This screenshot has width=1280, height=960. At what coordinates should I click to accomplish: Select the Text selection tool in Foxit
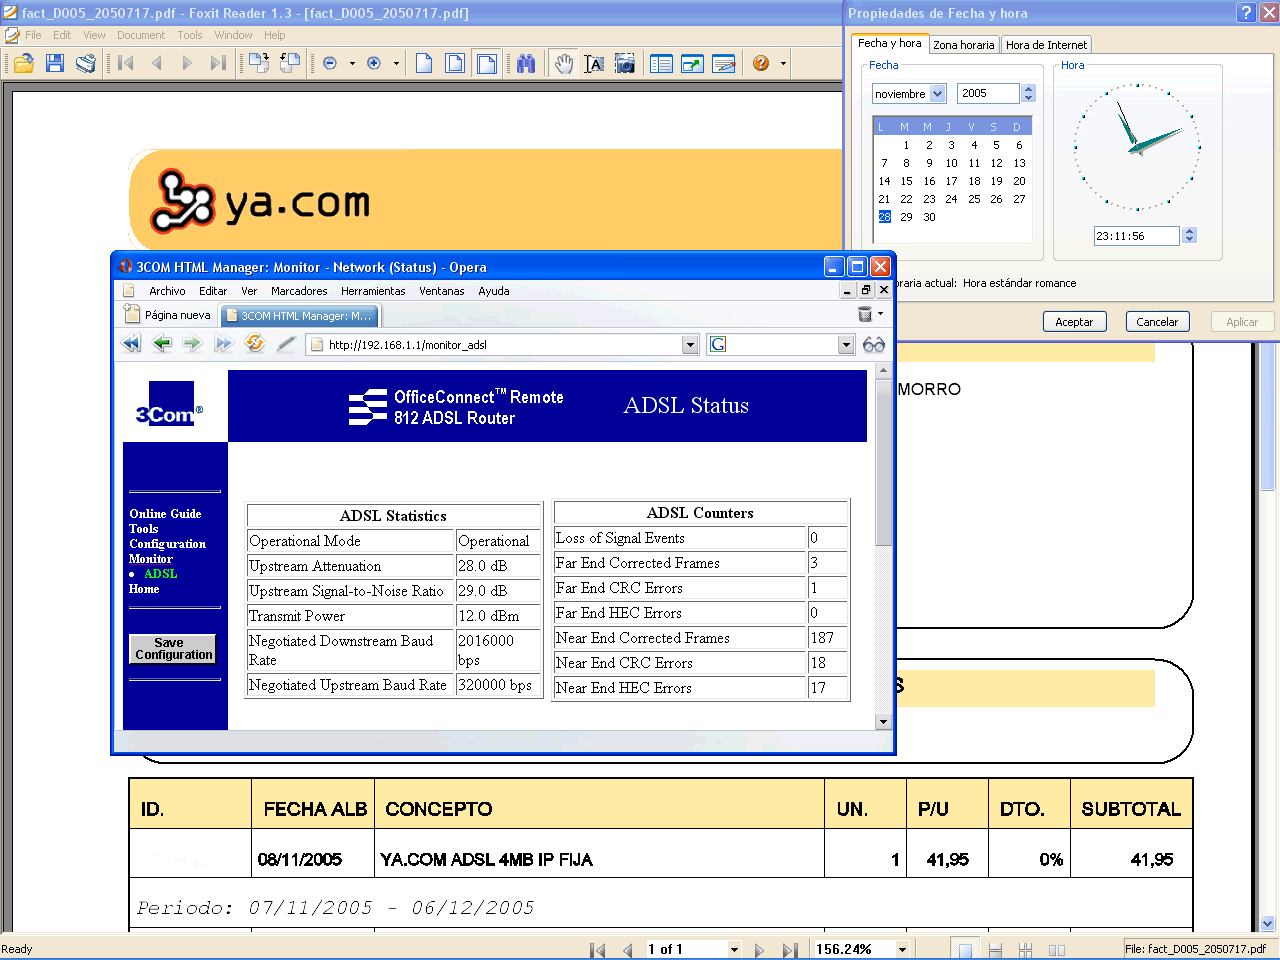click(594, 63)
